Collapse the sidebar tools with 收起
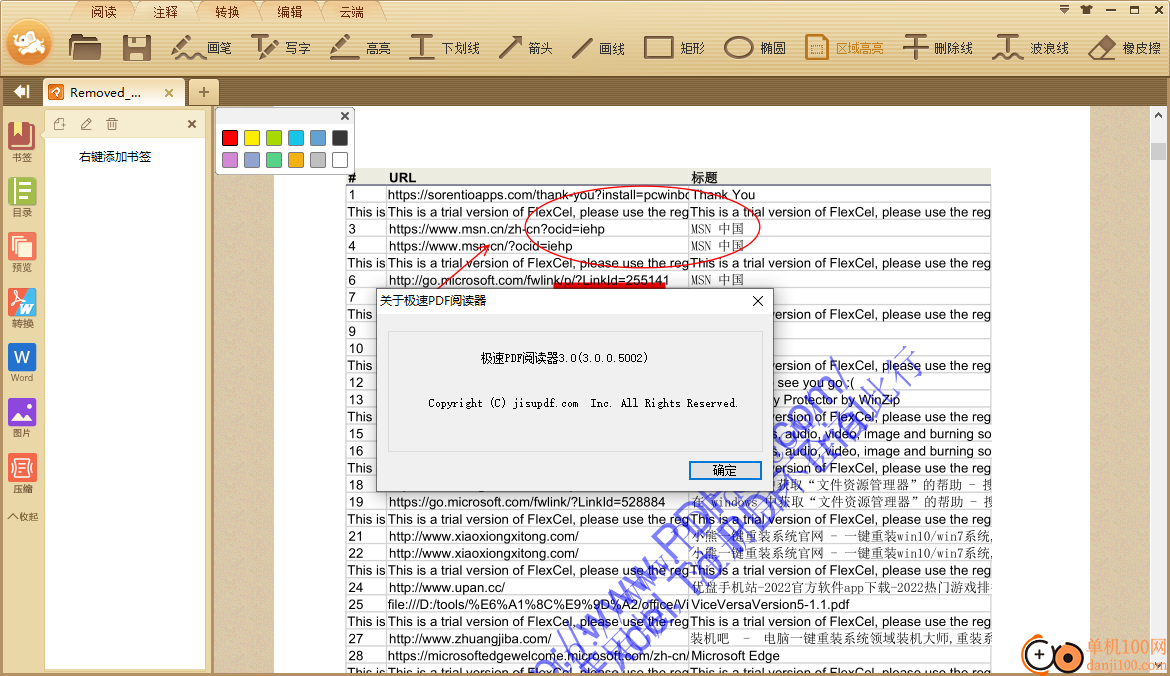 click(x=22, y=516)
